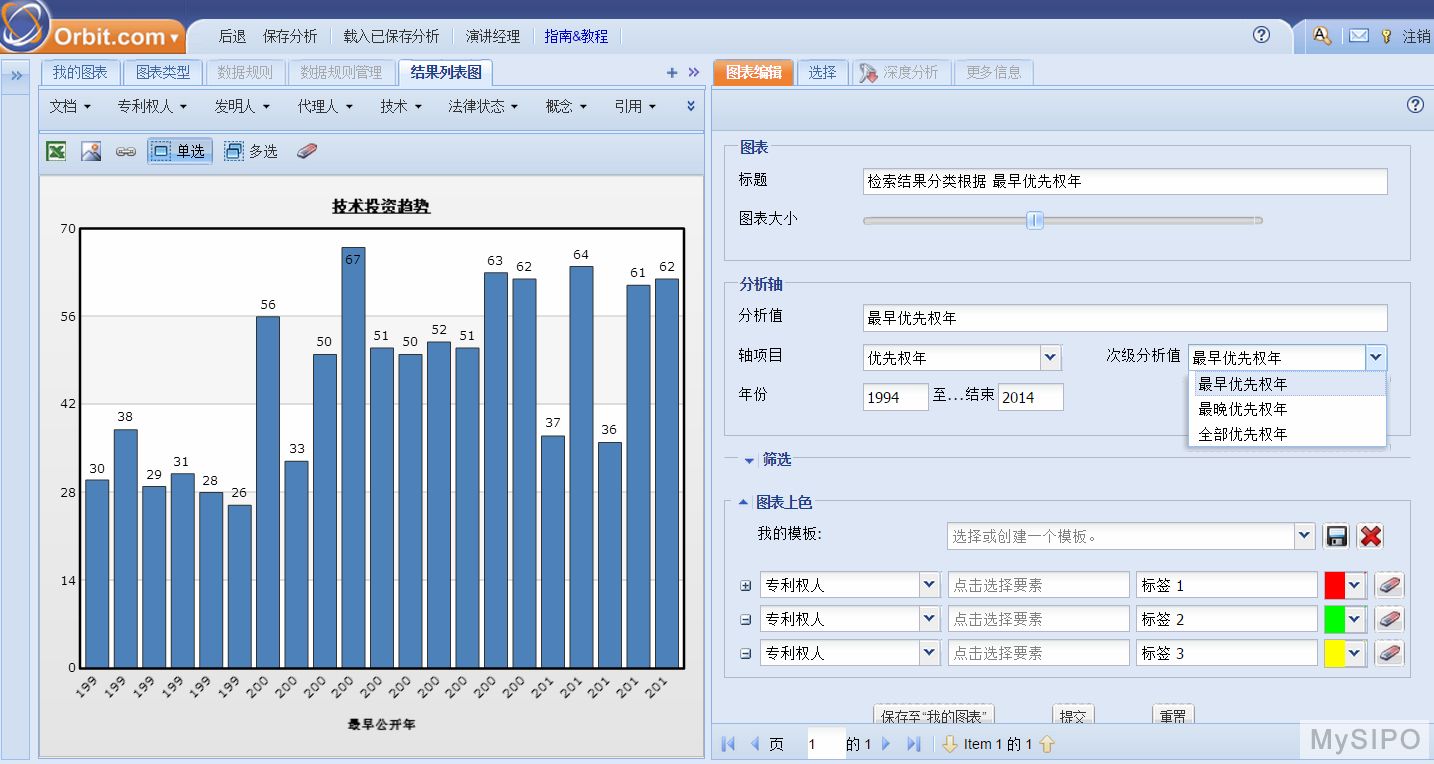Clear 标签 1 row with eraser icon
The image size is (1434, 764).
point(1389,585)
